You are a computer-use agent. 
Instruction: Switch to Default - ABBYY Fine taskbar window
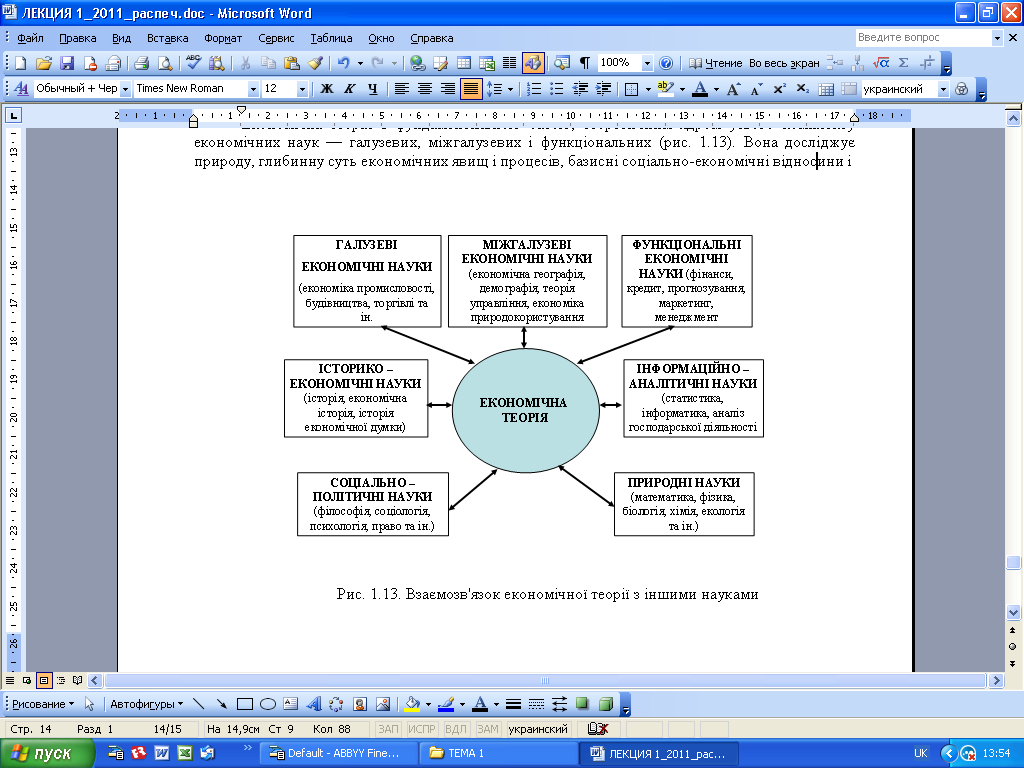click(x=338, y=753)
